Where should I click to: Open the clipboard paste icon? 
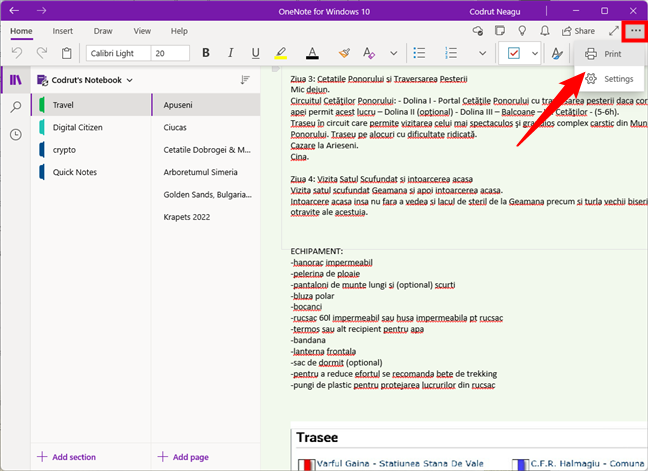point(67,53)
